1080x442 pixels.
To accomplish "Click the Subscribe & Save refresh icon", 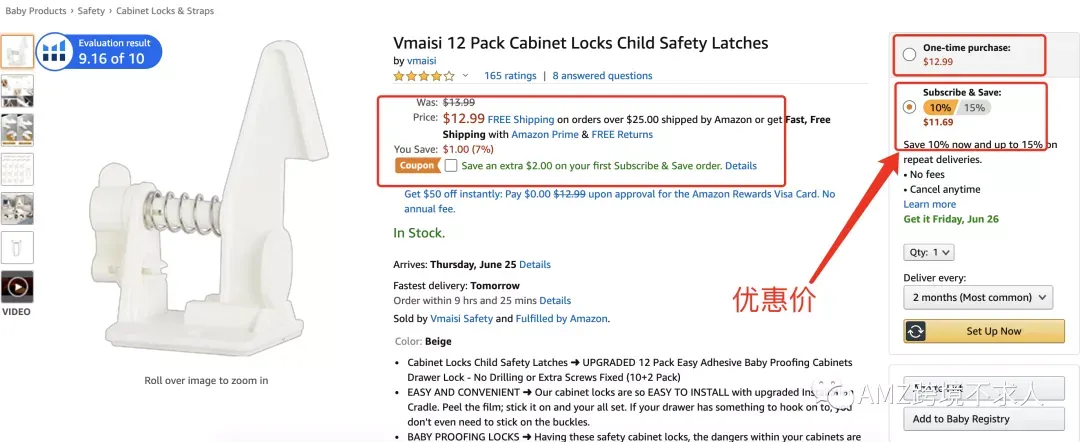I will [x=915, y=331].
